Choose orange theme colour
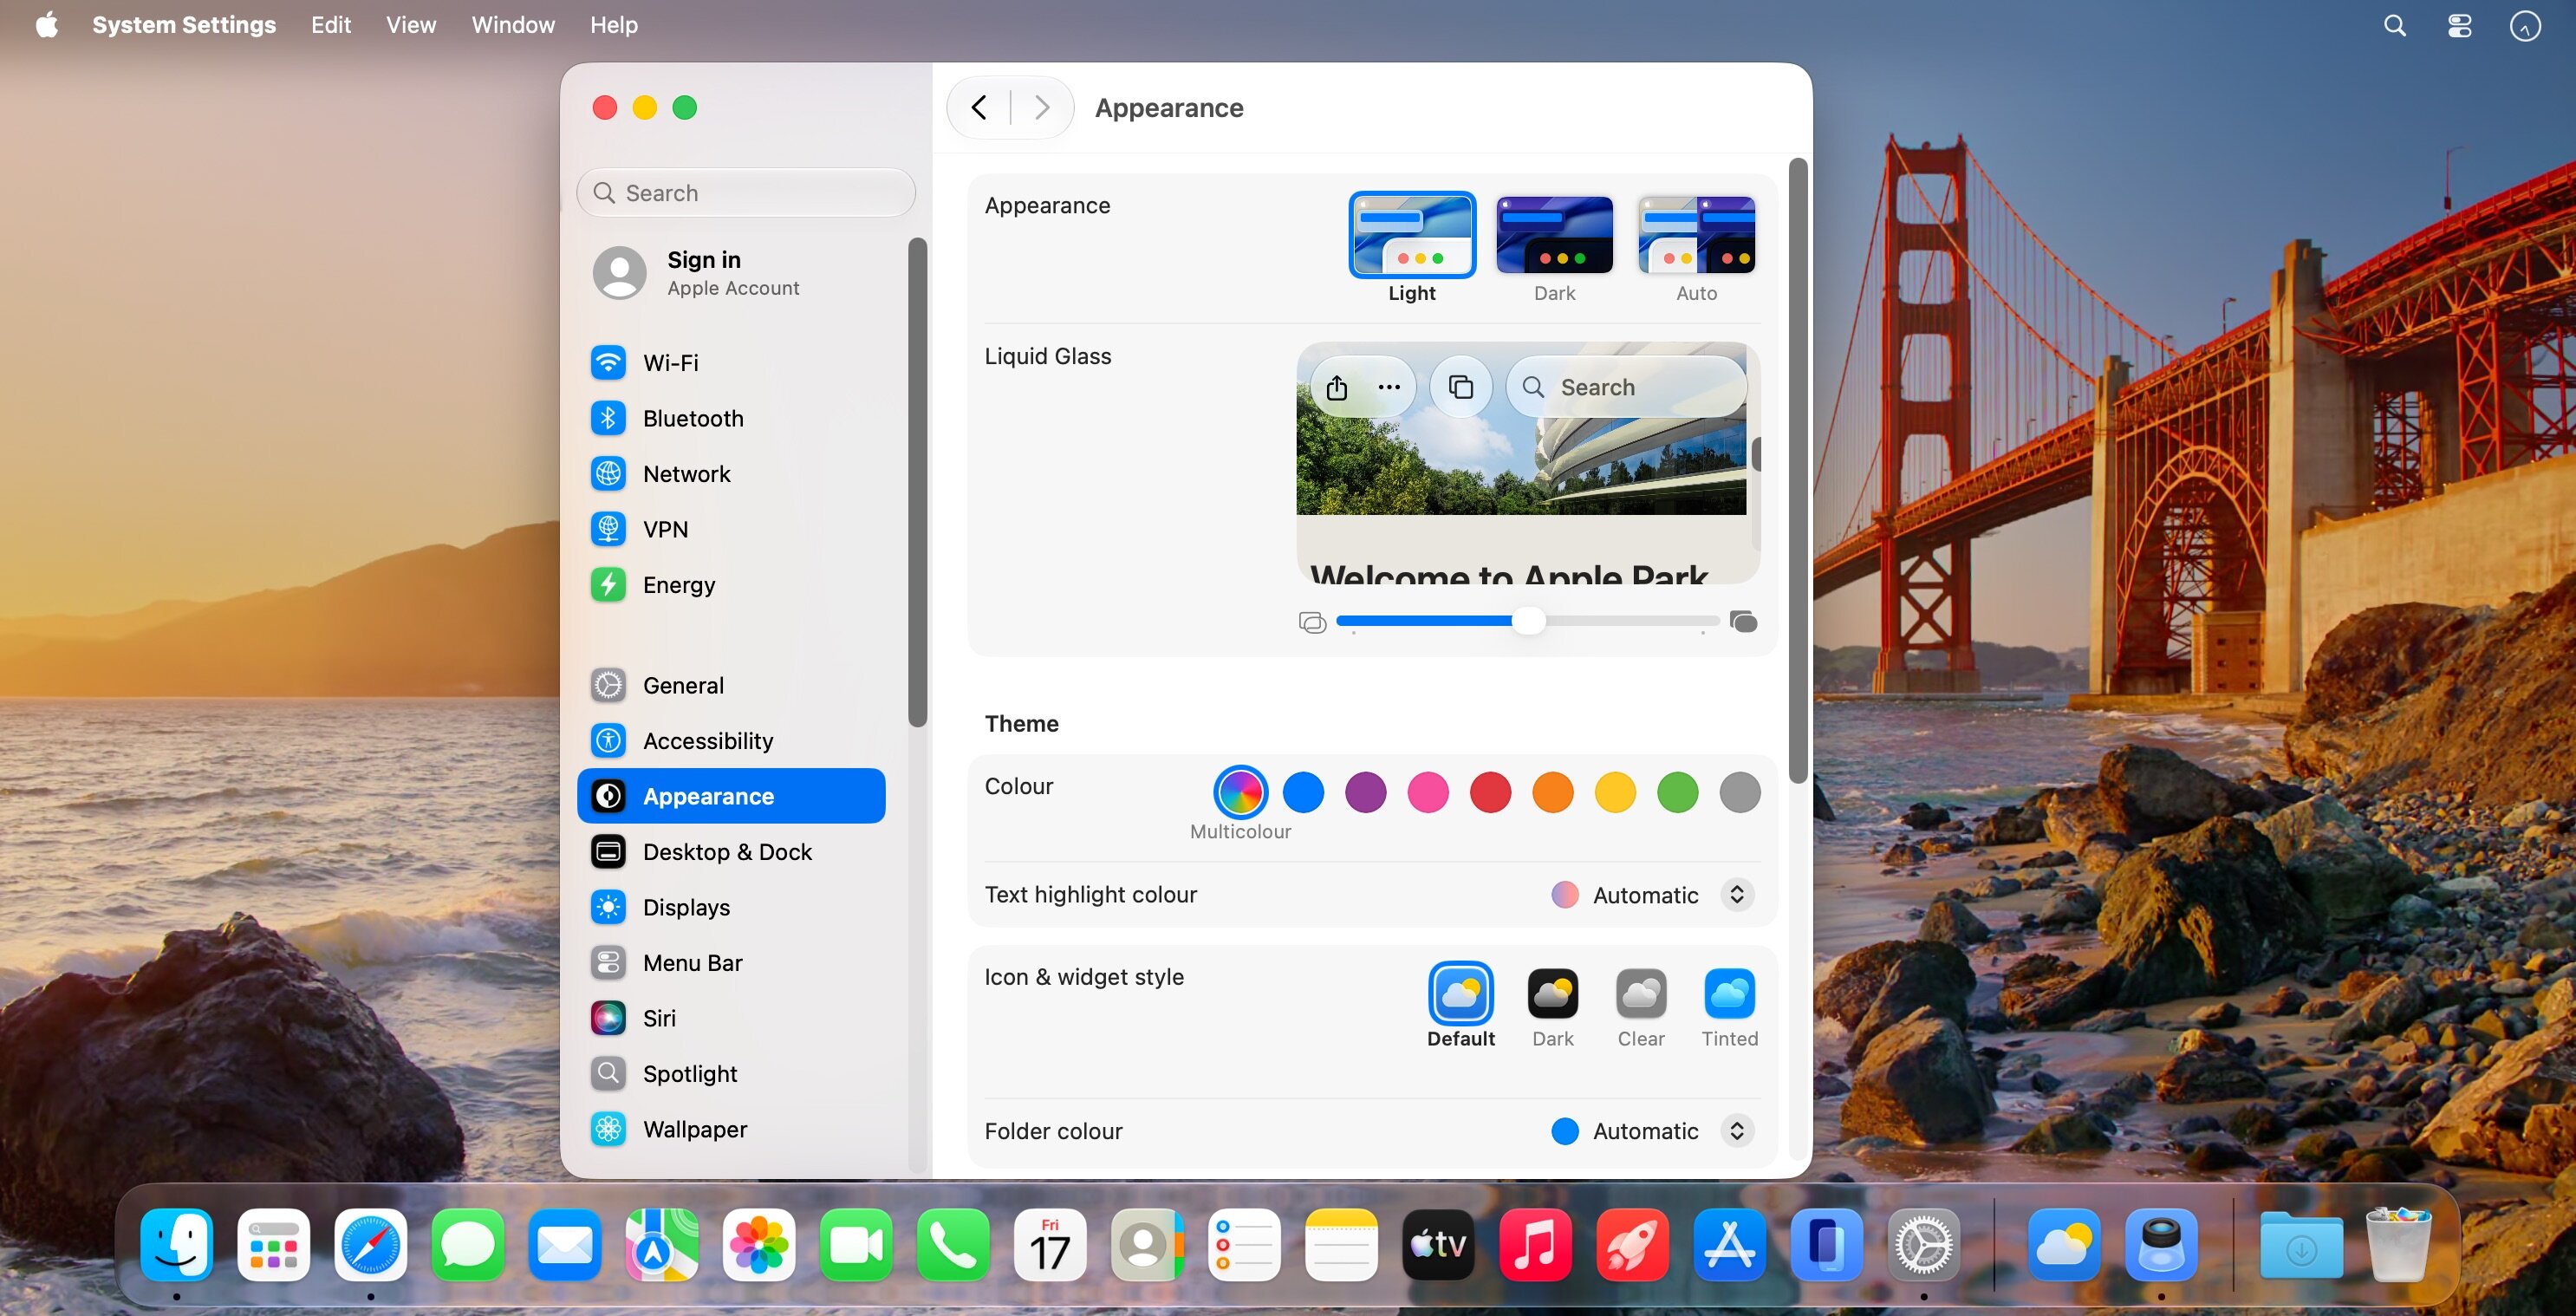 click(1553, 792)
